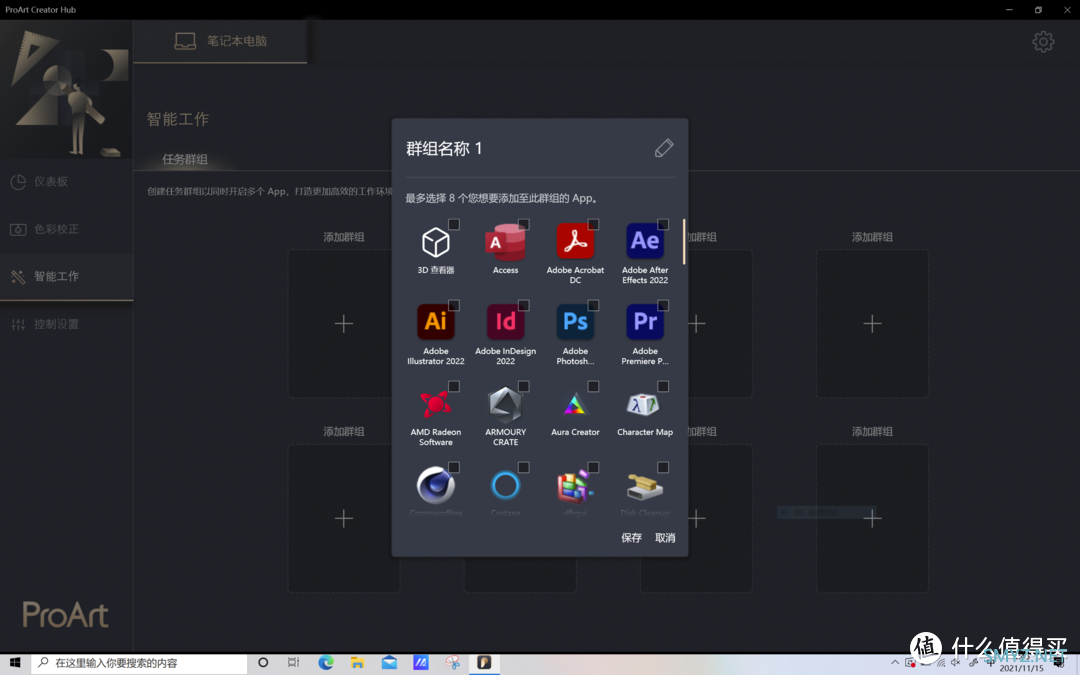This screenshot has width=1080, height=675.
Task: Pick the Disk Cleanup icon
Action: coord(645,486)
